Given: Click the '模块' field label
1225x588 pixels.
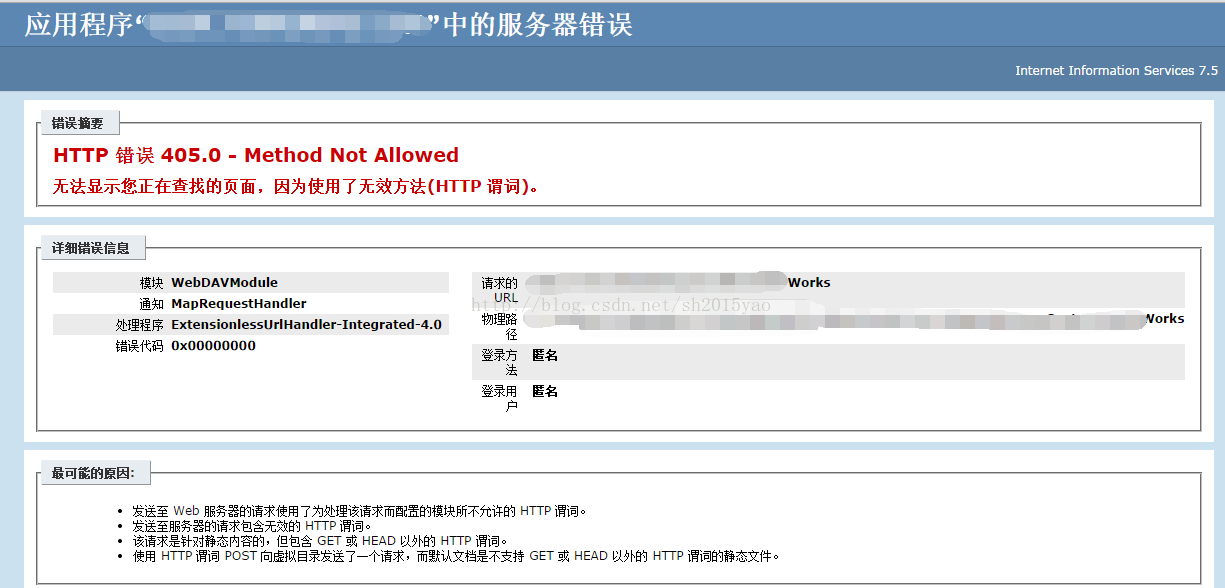Looking at the screenshot, I should click(151, 283).
